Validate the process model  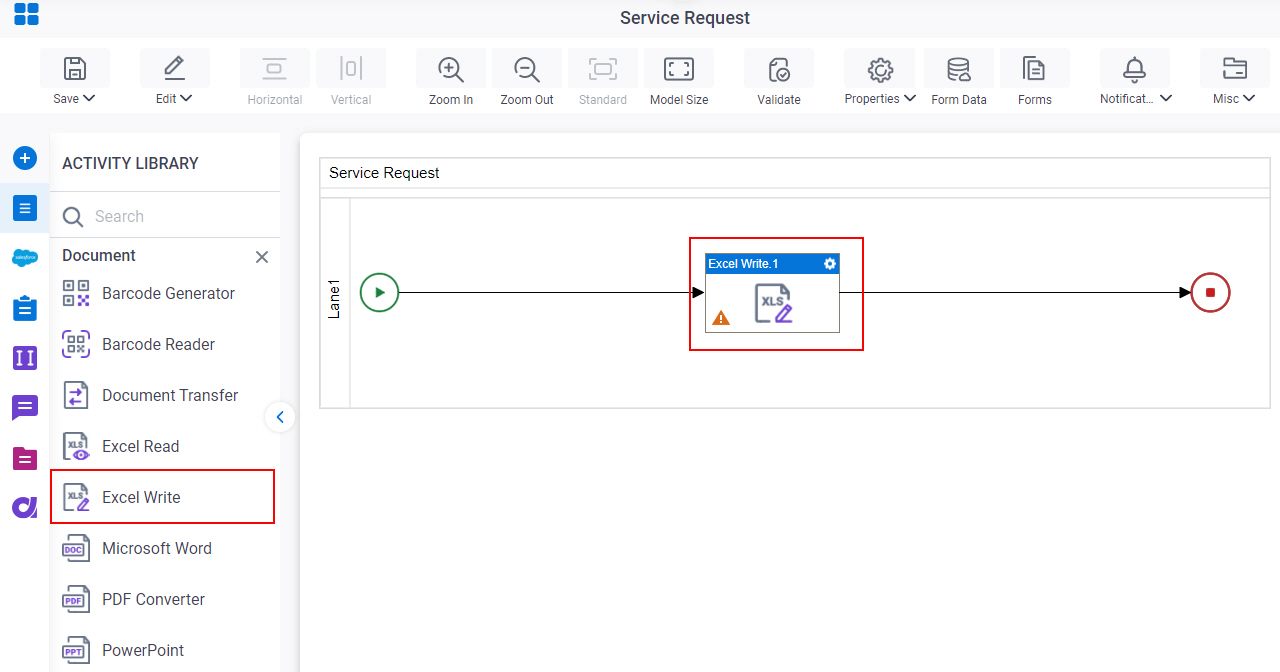tap(779, 68)
